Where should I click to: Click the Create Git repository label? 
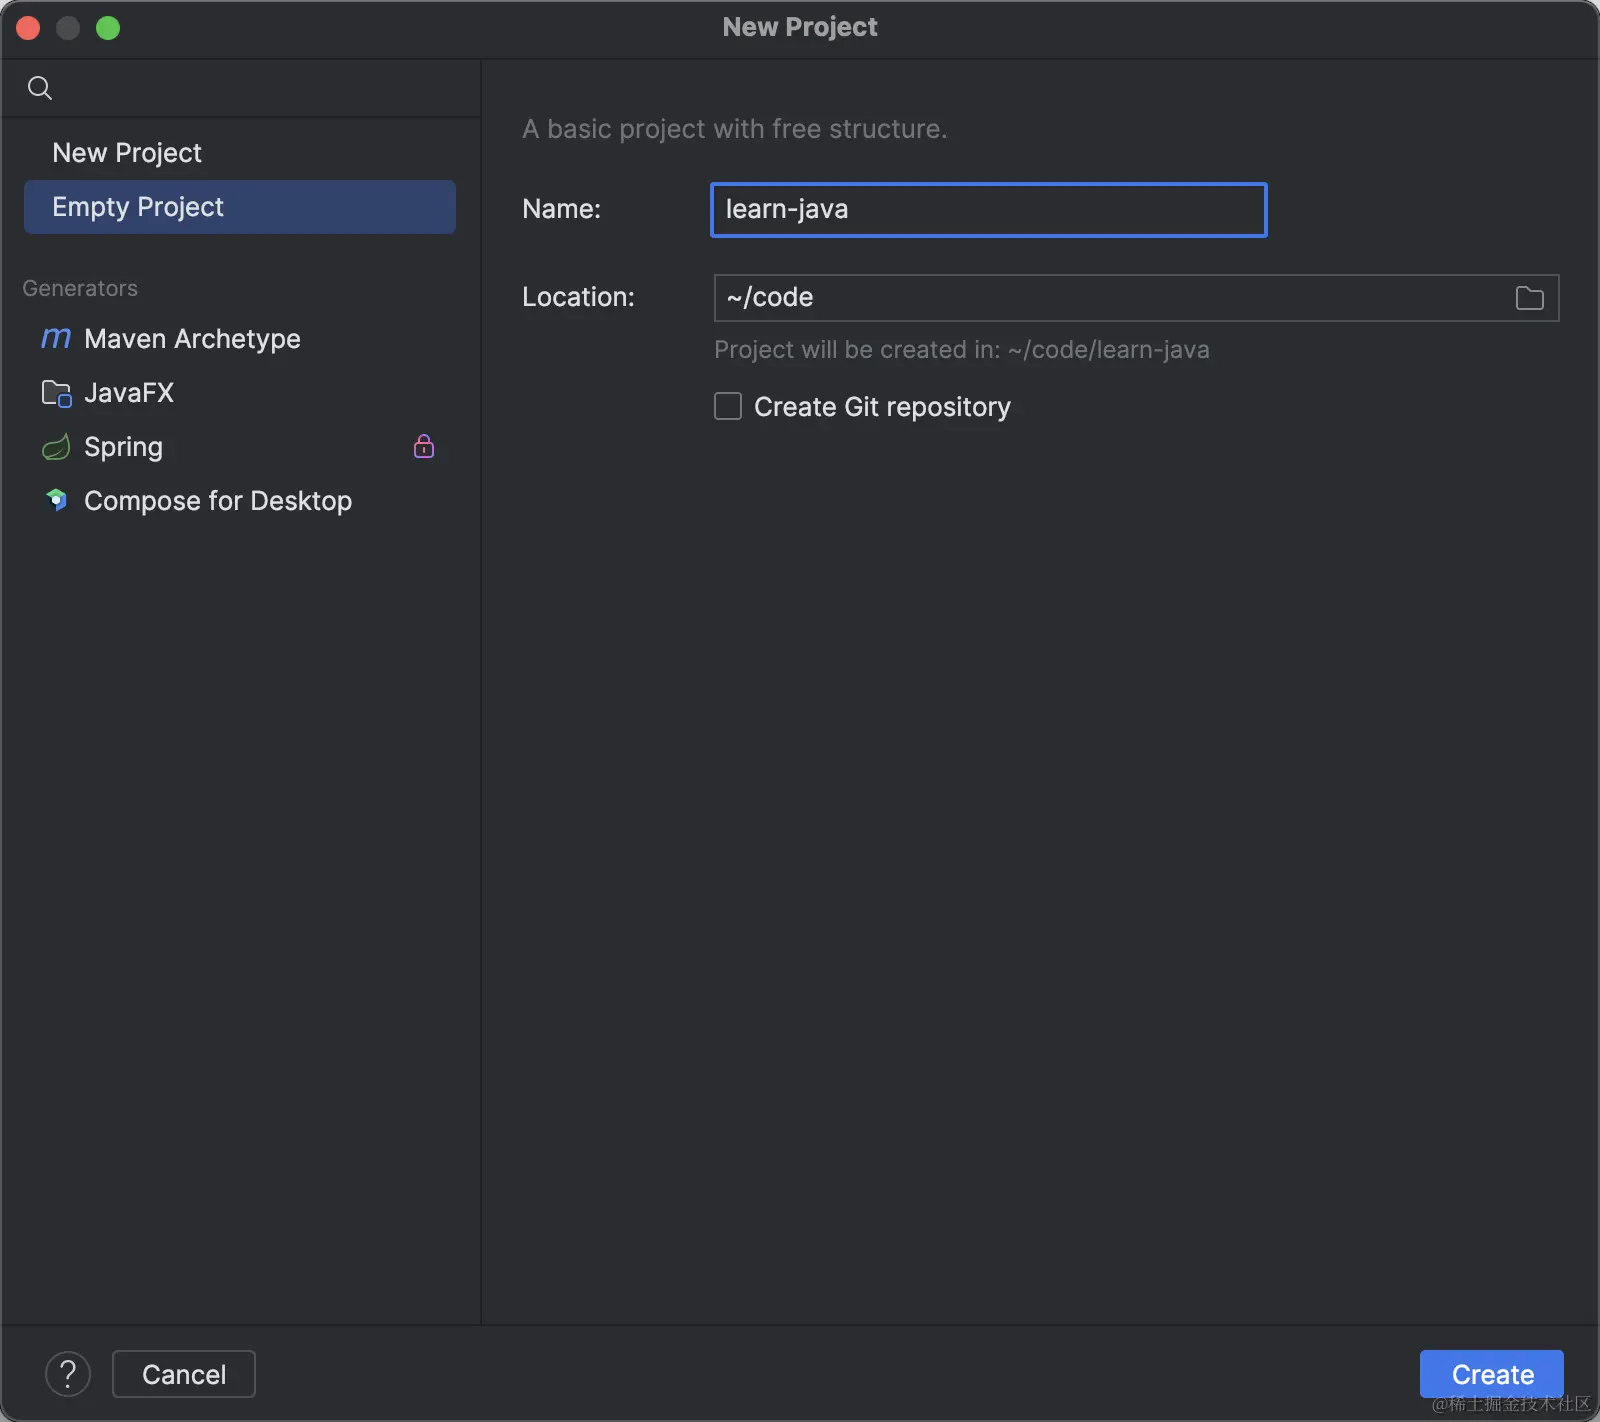tap(882, 407)
